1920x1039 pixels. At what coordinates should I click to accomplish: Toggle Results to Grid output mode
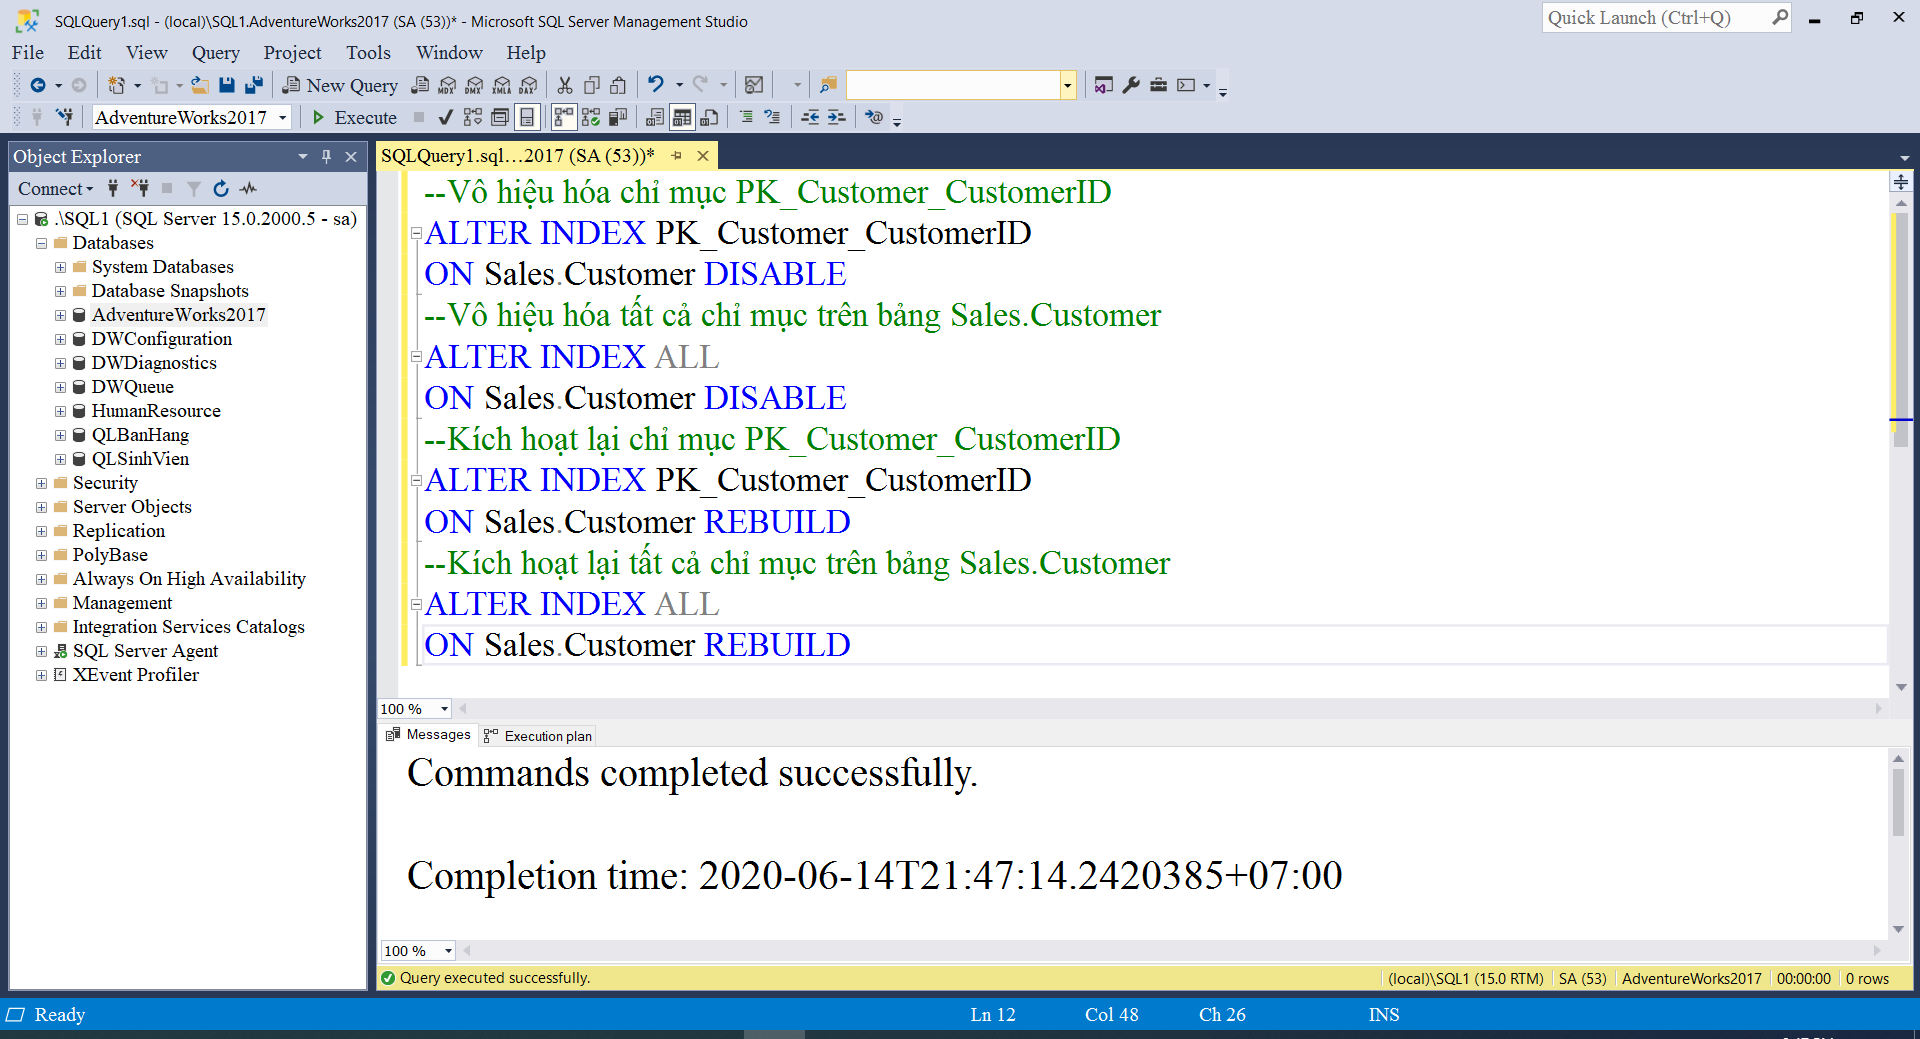(681, 118)
